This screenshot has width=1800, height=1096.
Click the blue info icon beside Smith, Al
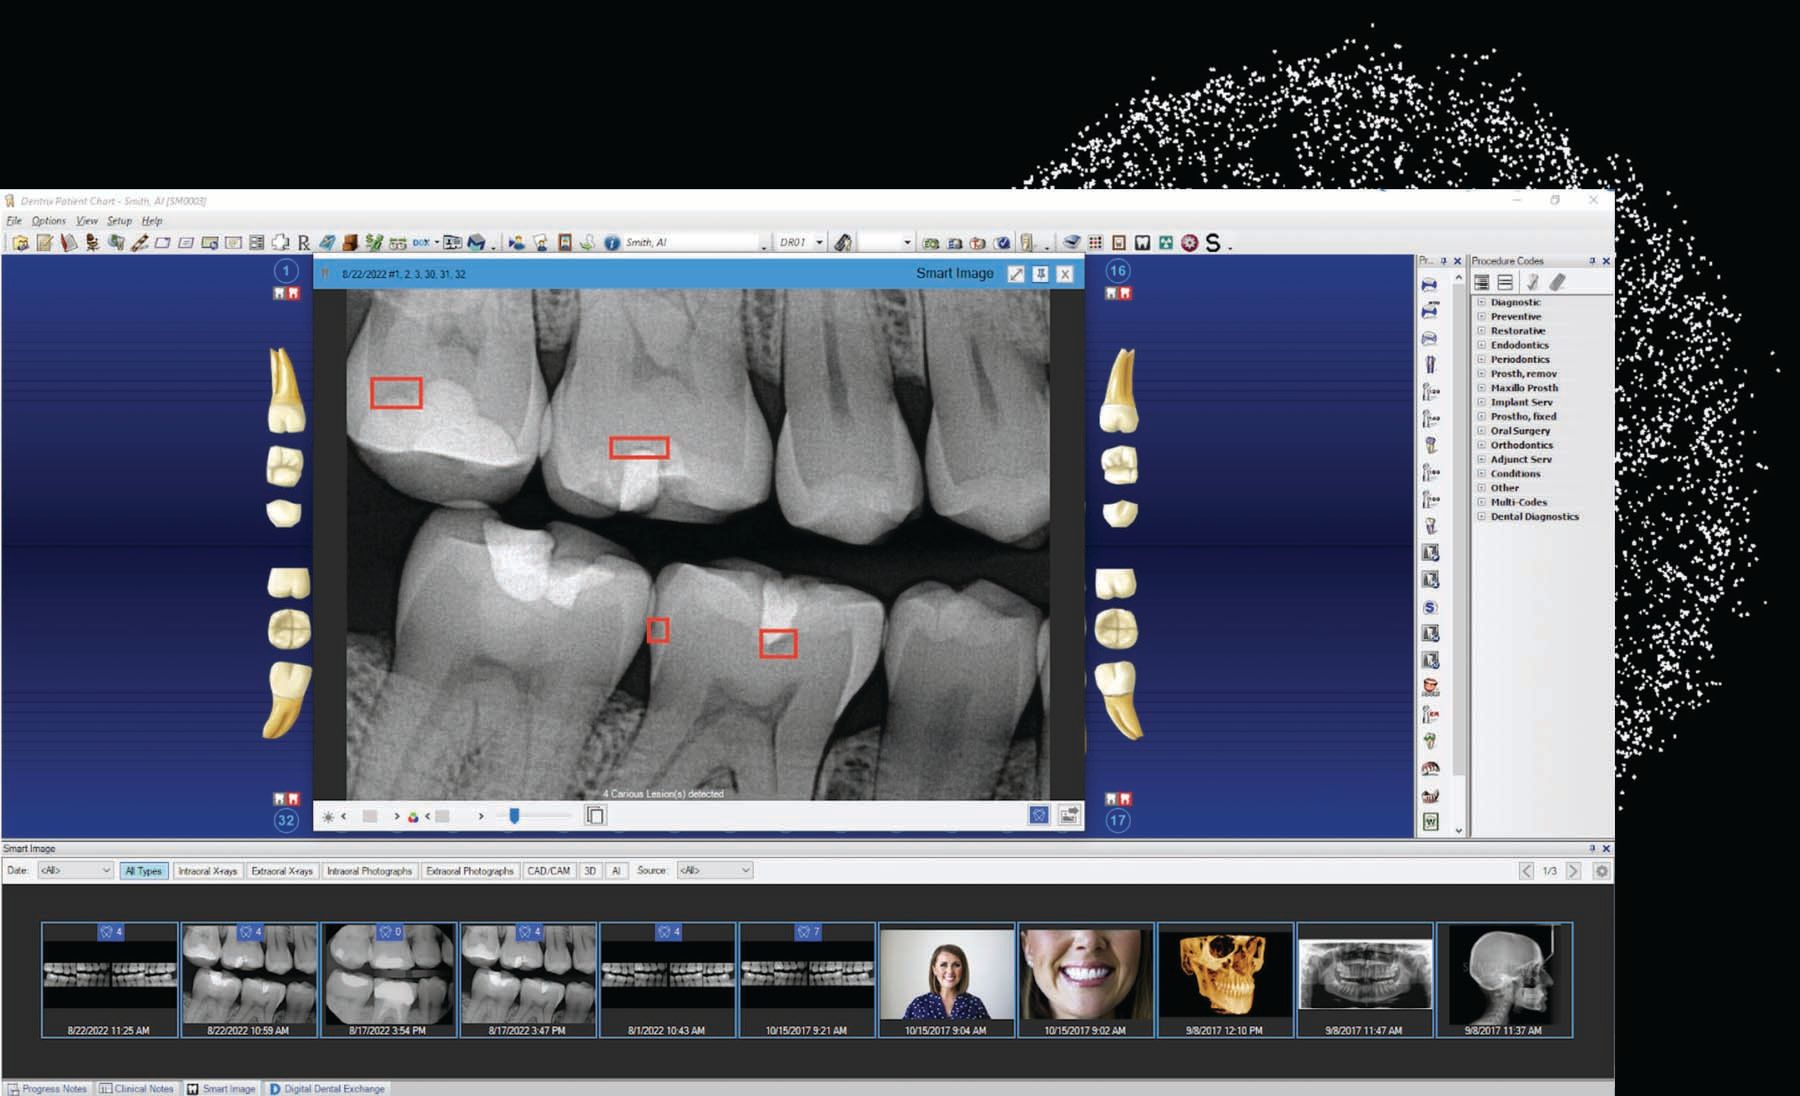(612, 242)
